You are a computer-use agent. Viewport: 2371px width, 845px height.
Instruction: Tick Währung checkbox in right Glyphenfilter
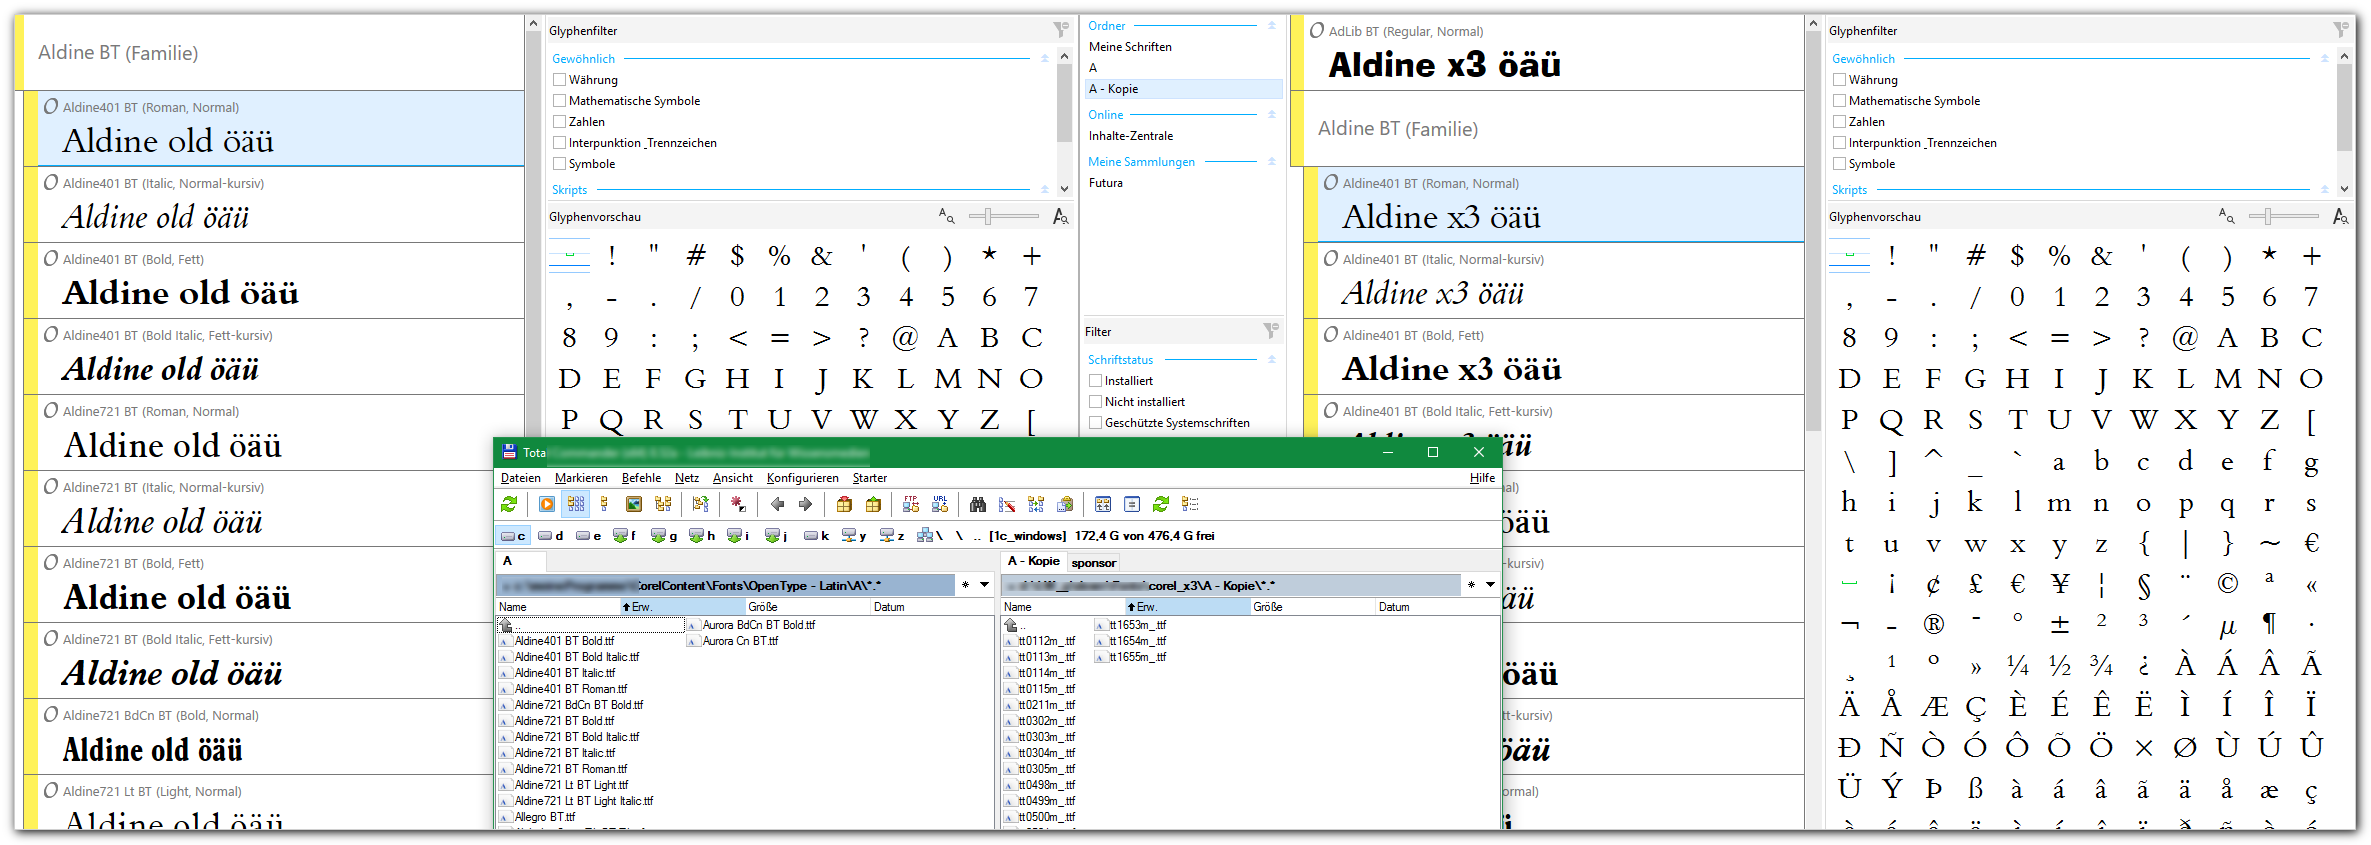point(1840,80)
